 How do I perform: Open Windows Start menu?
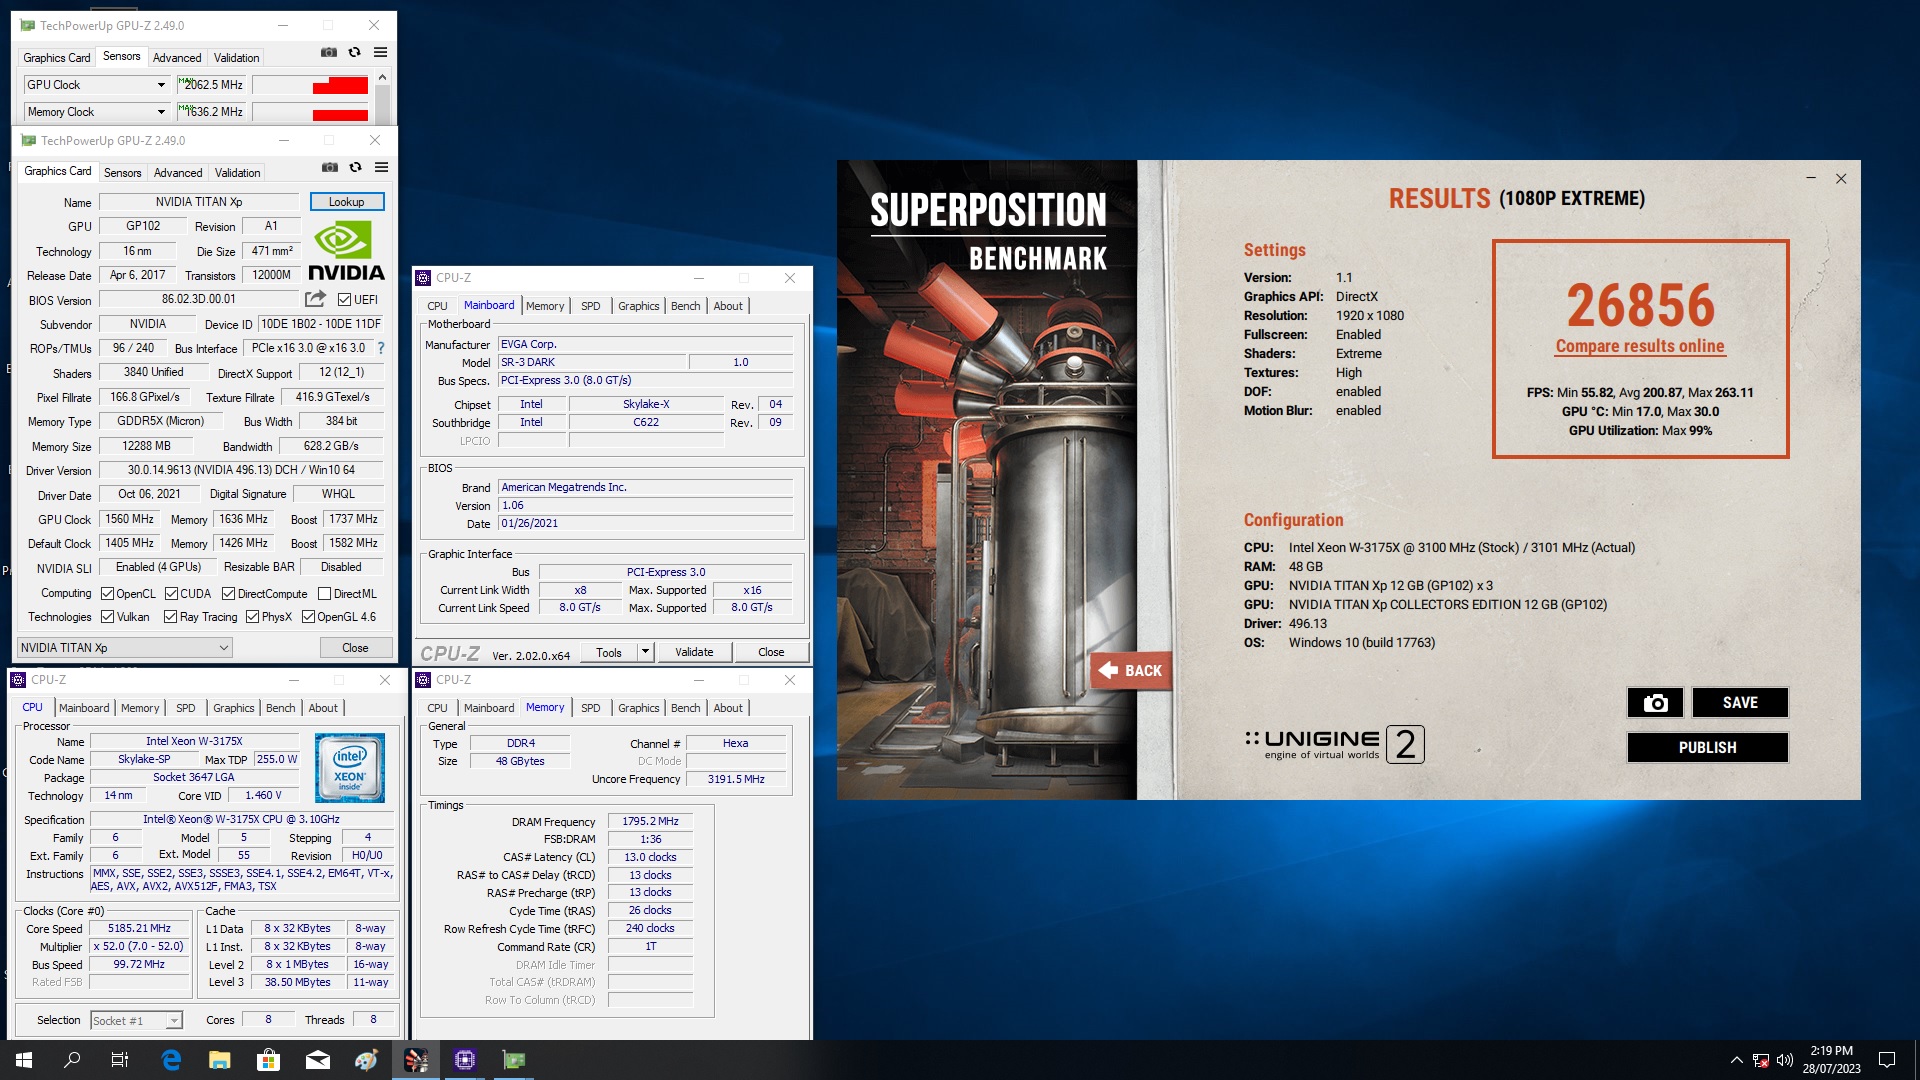click(x=24, y=1060)
